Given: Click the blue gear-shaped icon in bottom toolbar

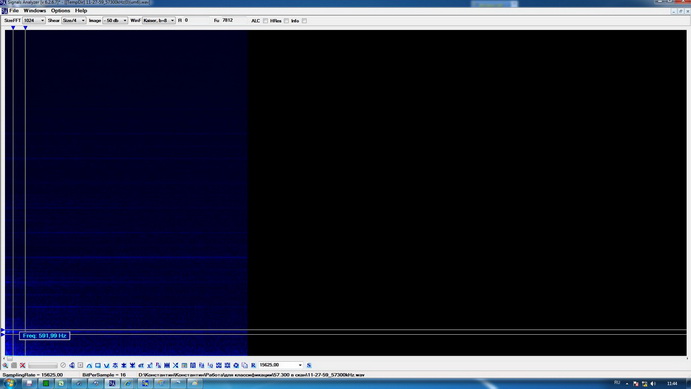Looking at the screenshot, I should 236,365.
